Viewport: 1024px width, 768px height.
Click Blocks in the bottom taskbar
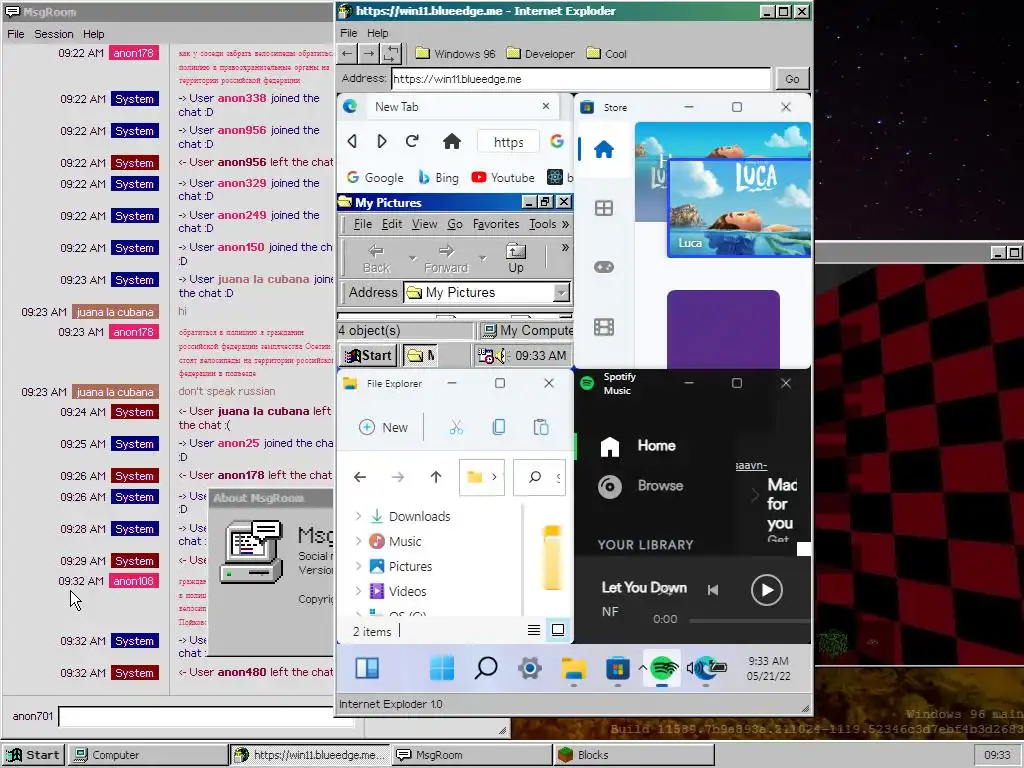[633, 755]
